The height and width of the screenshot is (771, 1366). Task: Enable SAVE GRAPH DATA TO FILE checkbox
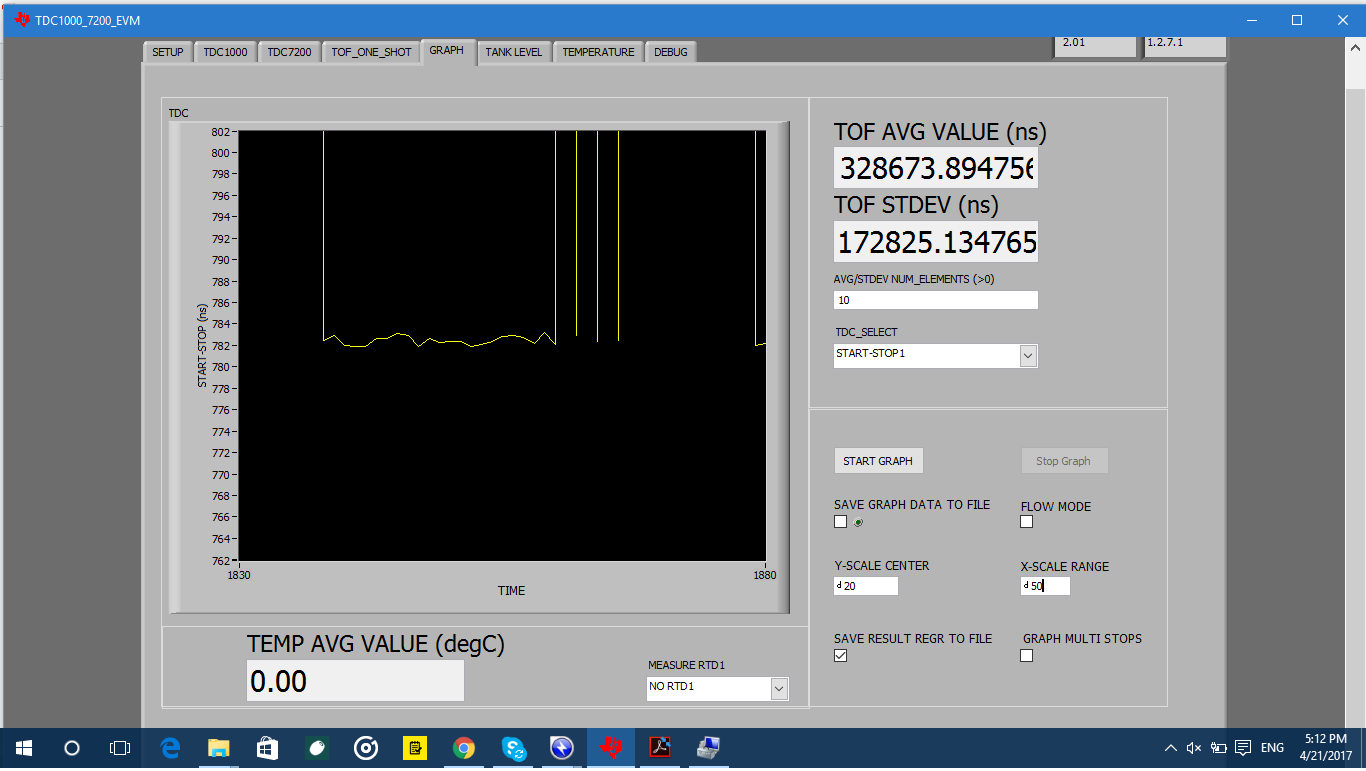point(840,522)
